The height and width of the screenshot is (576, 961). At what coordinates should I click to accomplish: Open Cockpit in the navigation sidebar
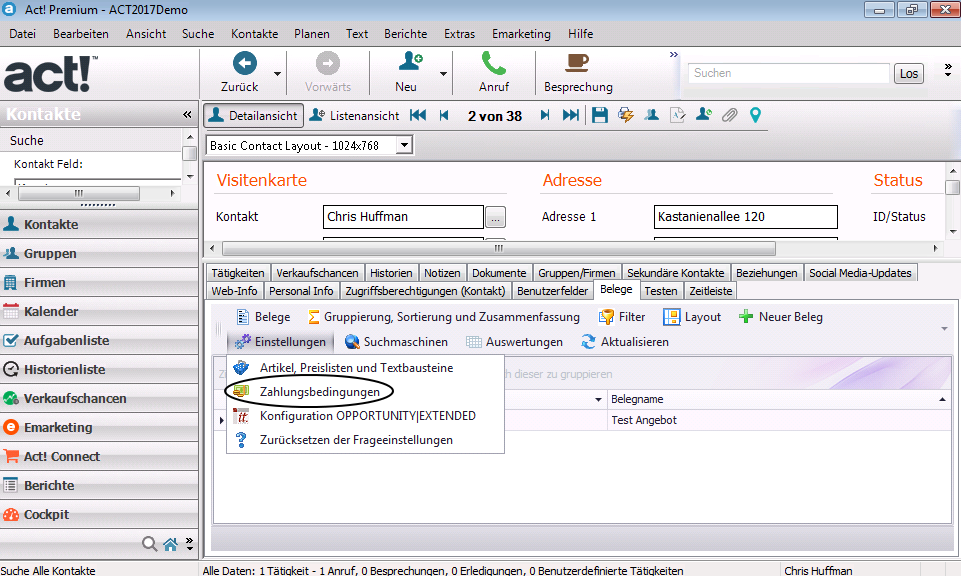click(99, 514)
